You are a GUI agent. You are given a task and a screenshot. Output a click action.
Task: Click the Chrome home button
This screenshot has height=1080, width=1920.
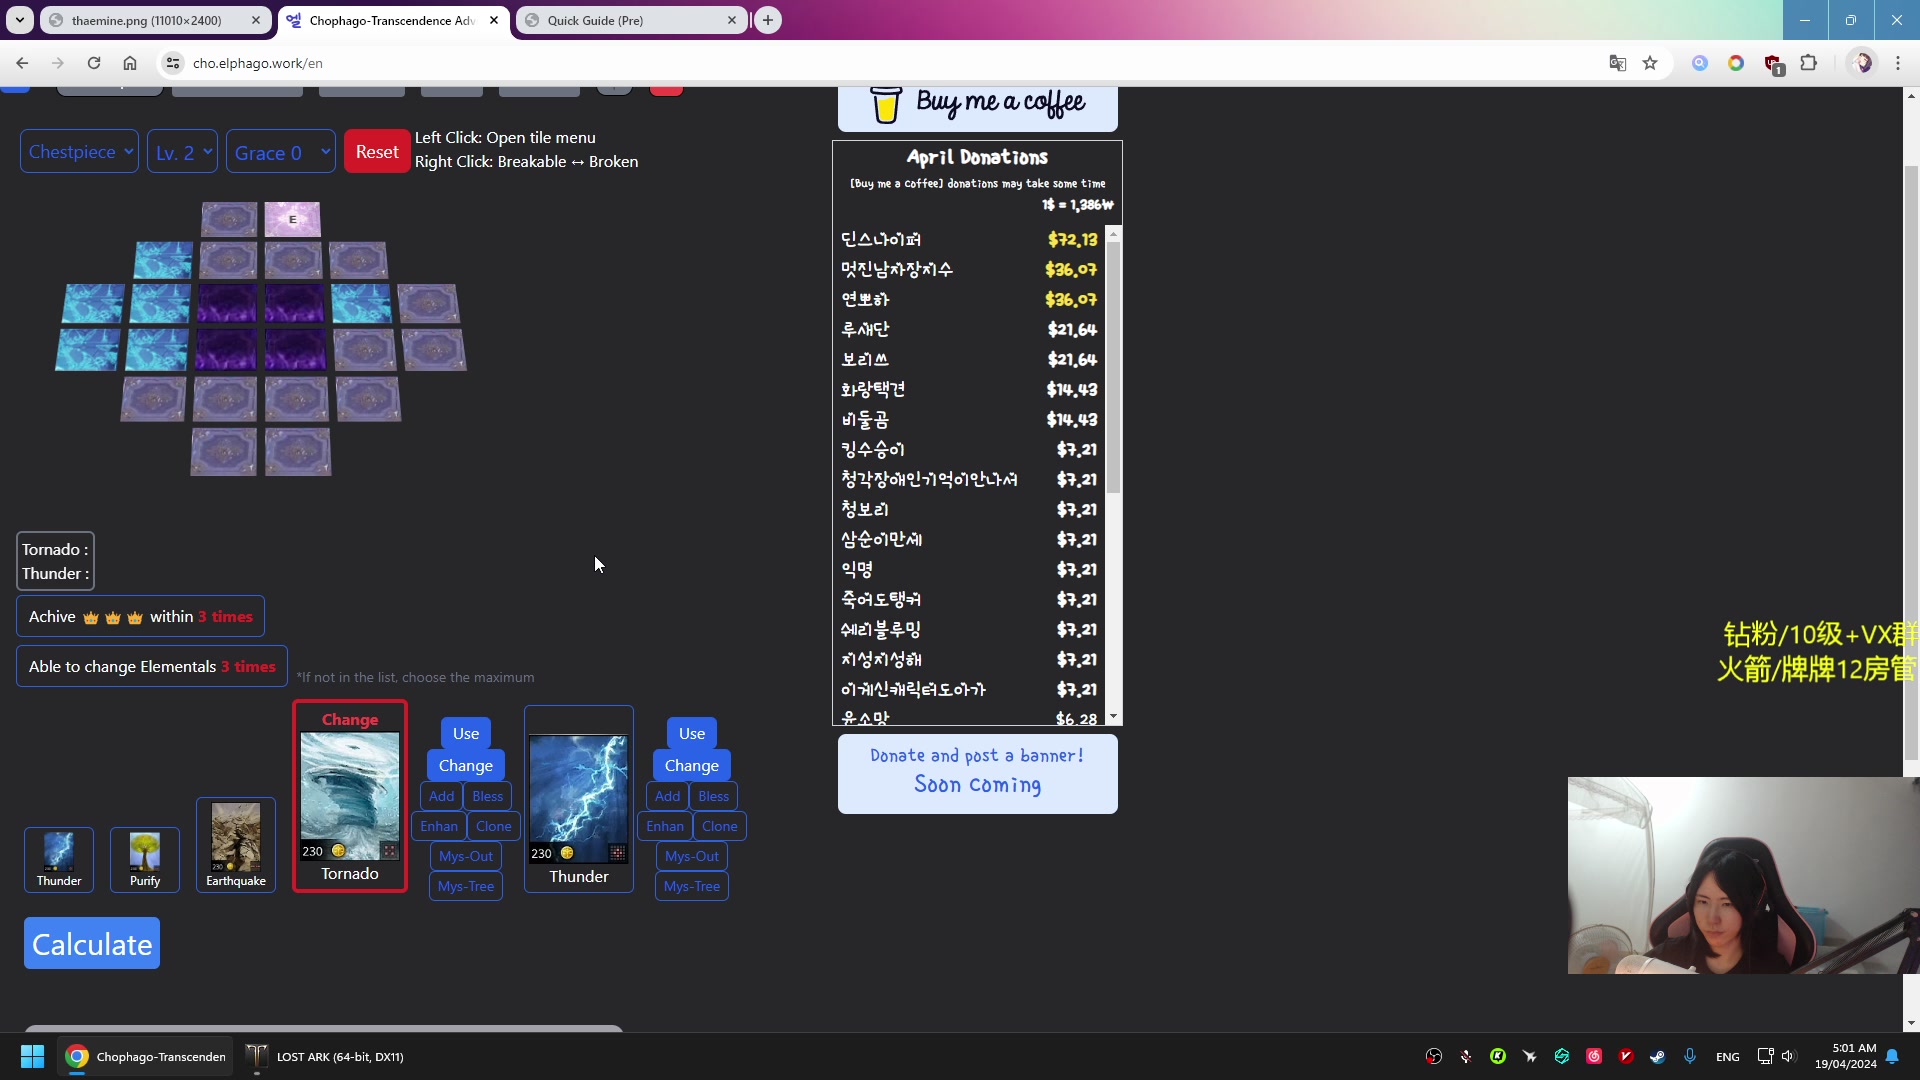(130, 63)
